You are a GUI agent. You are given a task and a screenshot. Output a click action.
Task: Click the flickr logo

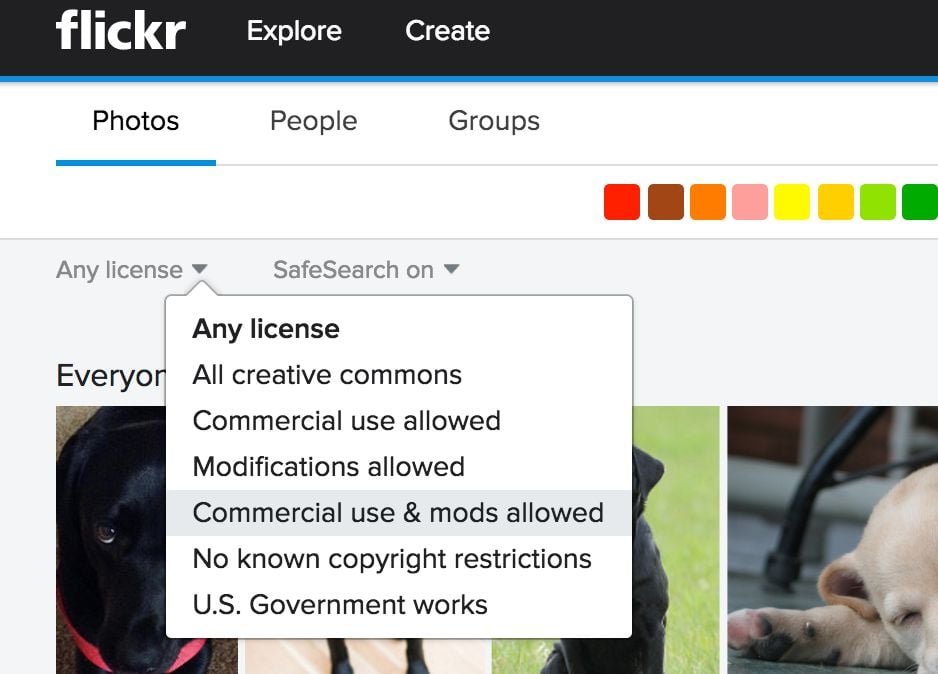point(121,31)
